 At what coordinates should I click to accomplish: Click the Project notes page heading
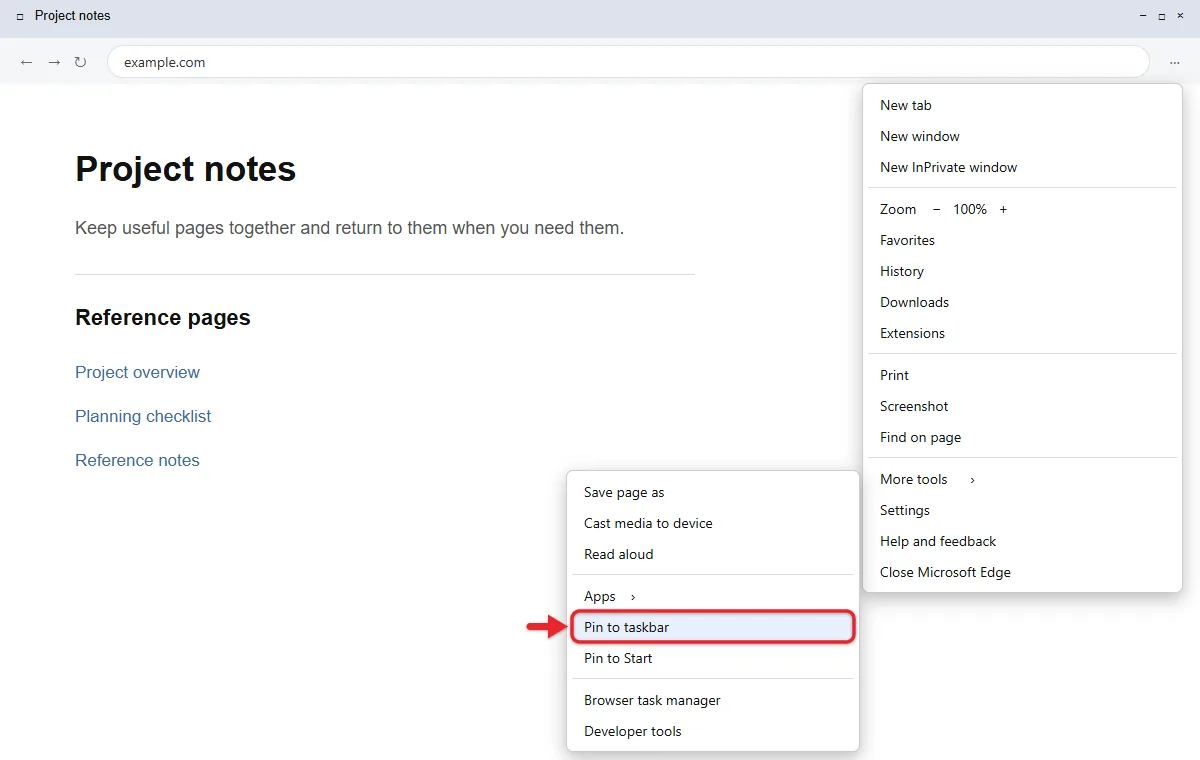click(186, 169)
